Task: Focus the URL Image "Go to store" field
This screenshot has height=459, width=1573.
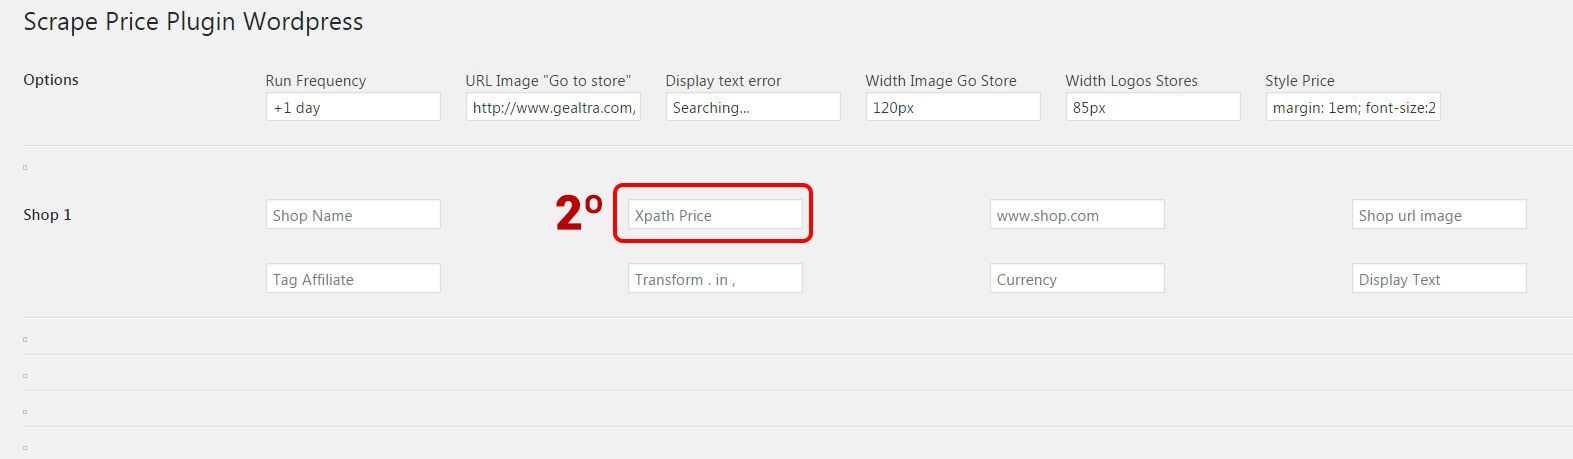Action: point(553,107)
